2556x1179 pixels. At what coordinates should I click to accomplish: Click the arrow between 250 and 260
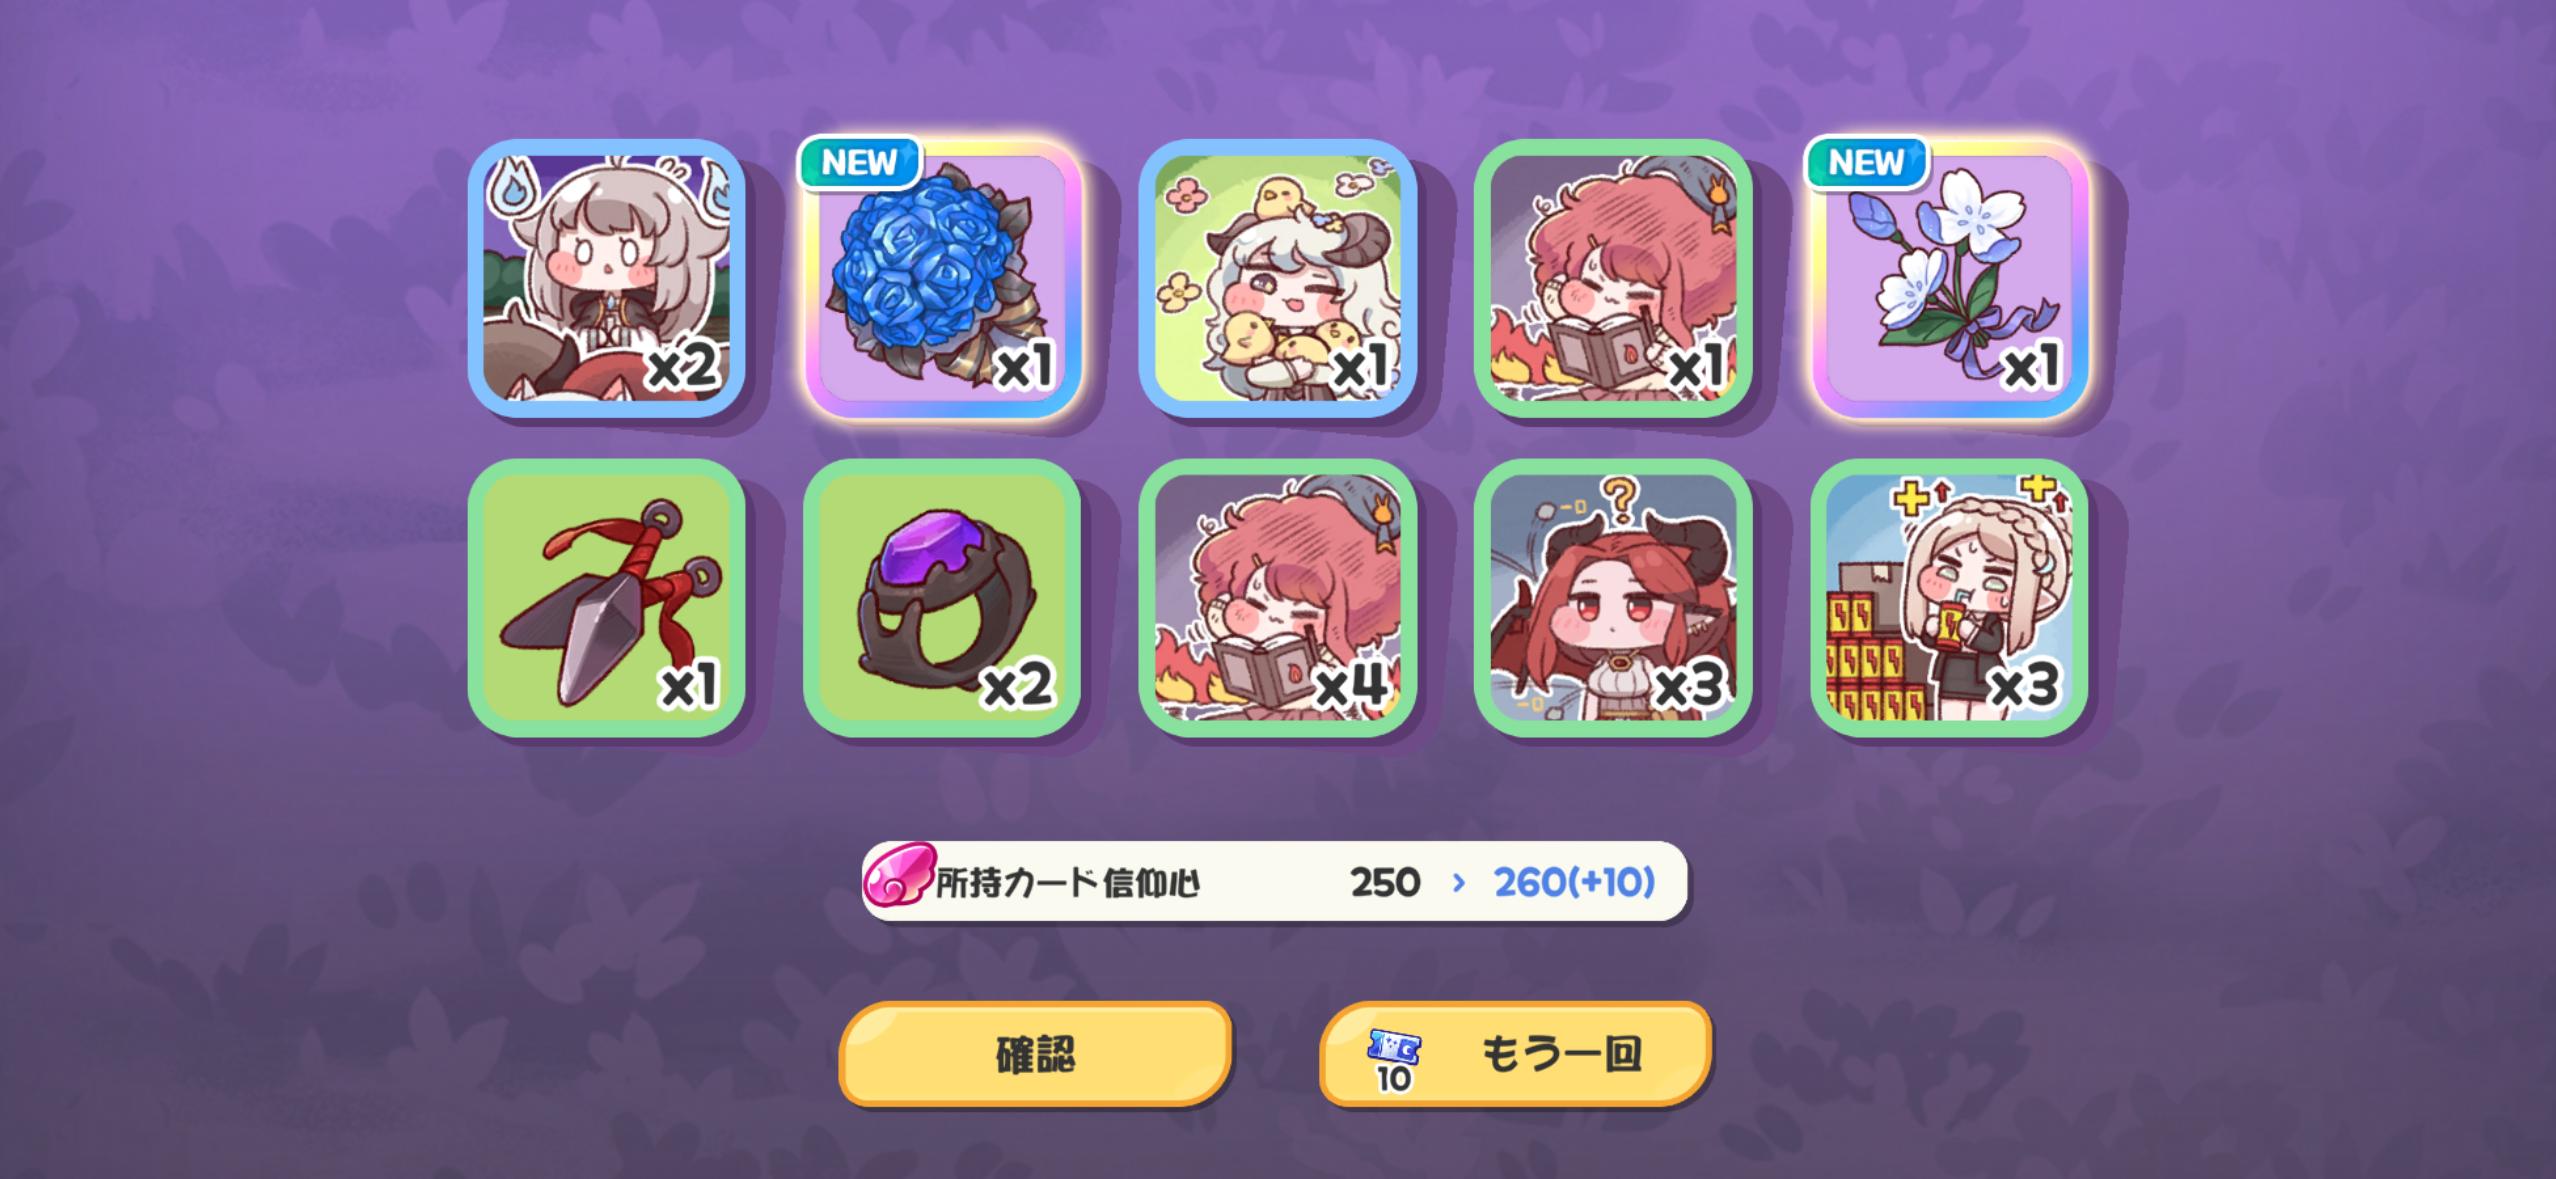point(1458,882)
